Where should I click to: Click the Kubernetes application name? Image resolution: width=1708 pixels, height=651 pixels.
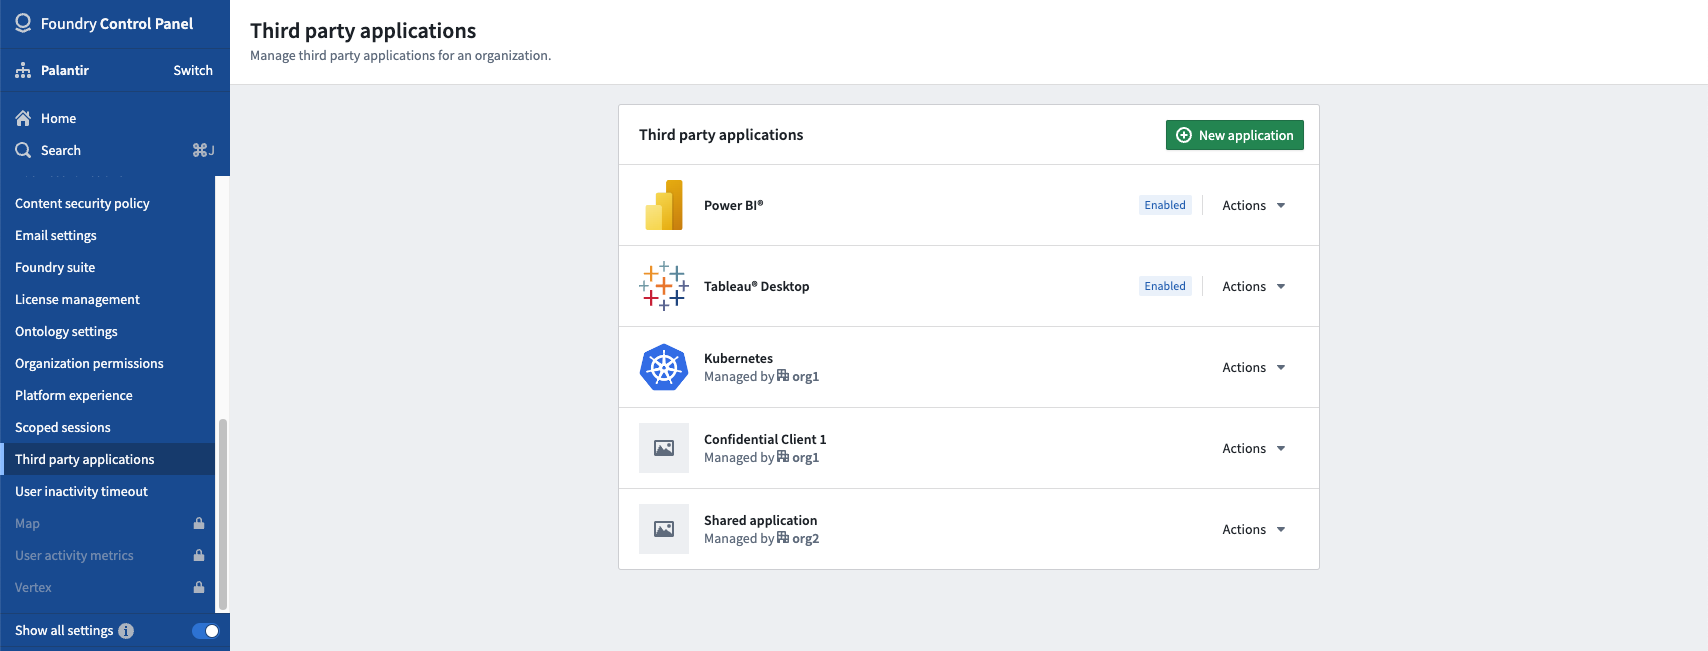coord(738,358)
